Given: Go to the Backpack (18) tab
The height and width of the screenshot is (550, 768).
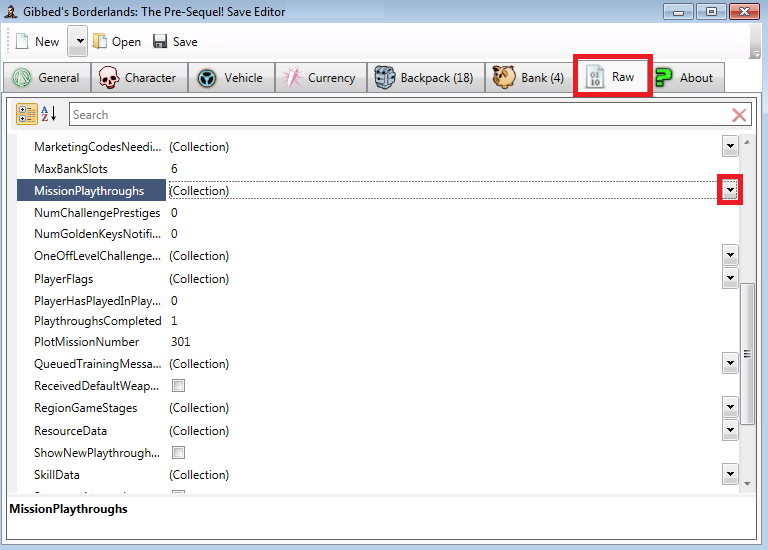Looking at the screenshot, I should point(426,77).
